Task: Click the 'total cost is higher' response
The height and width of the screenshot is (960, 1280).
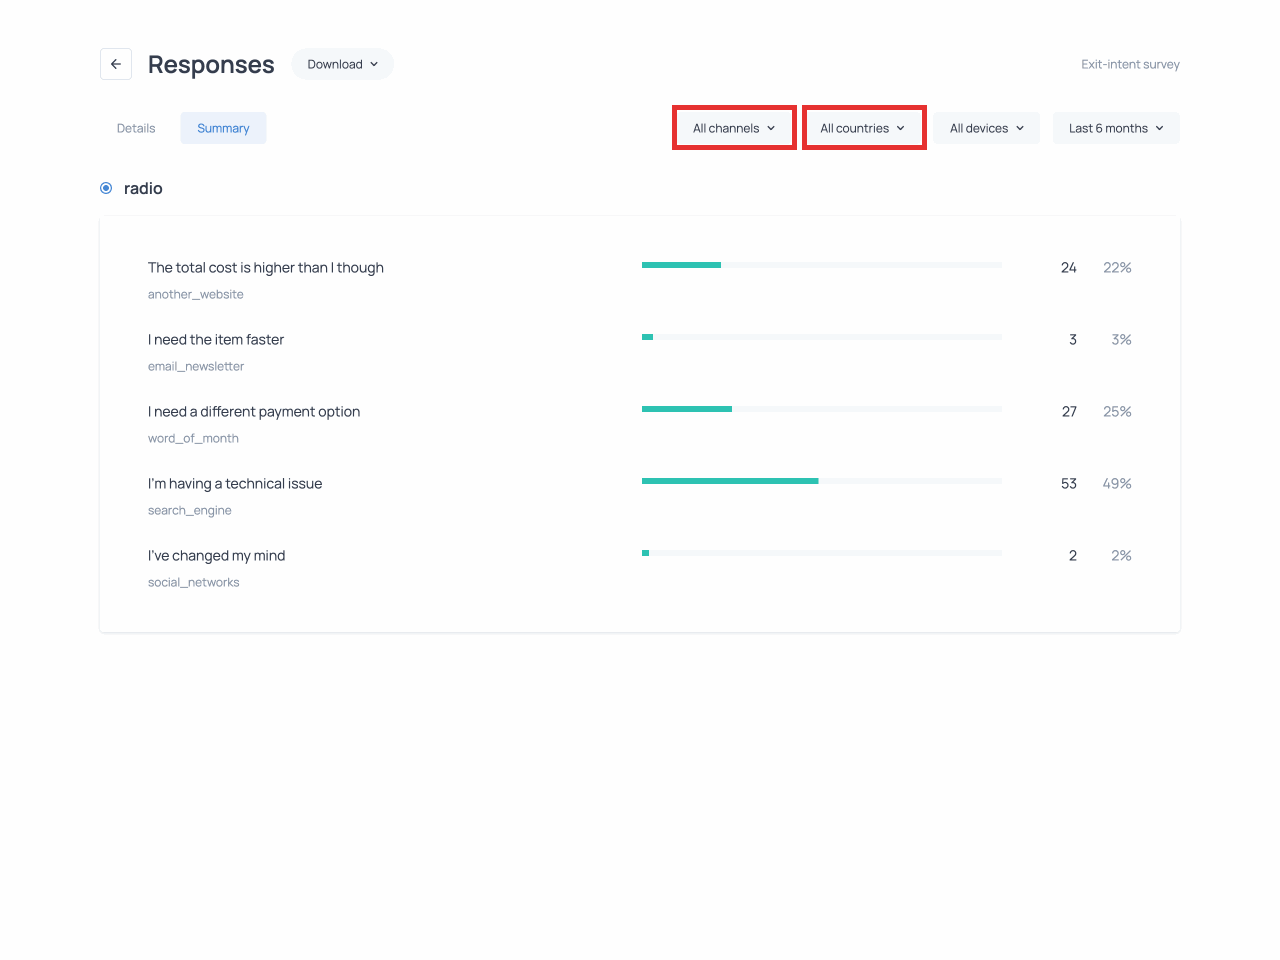Action: pyautogui.click(x=266, y=267)
